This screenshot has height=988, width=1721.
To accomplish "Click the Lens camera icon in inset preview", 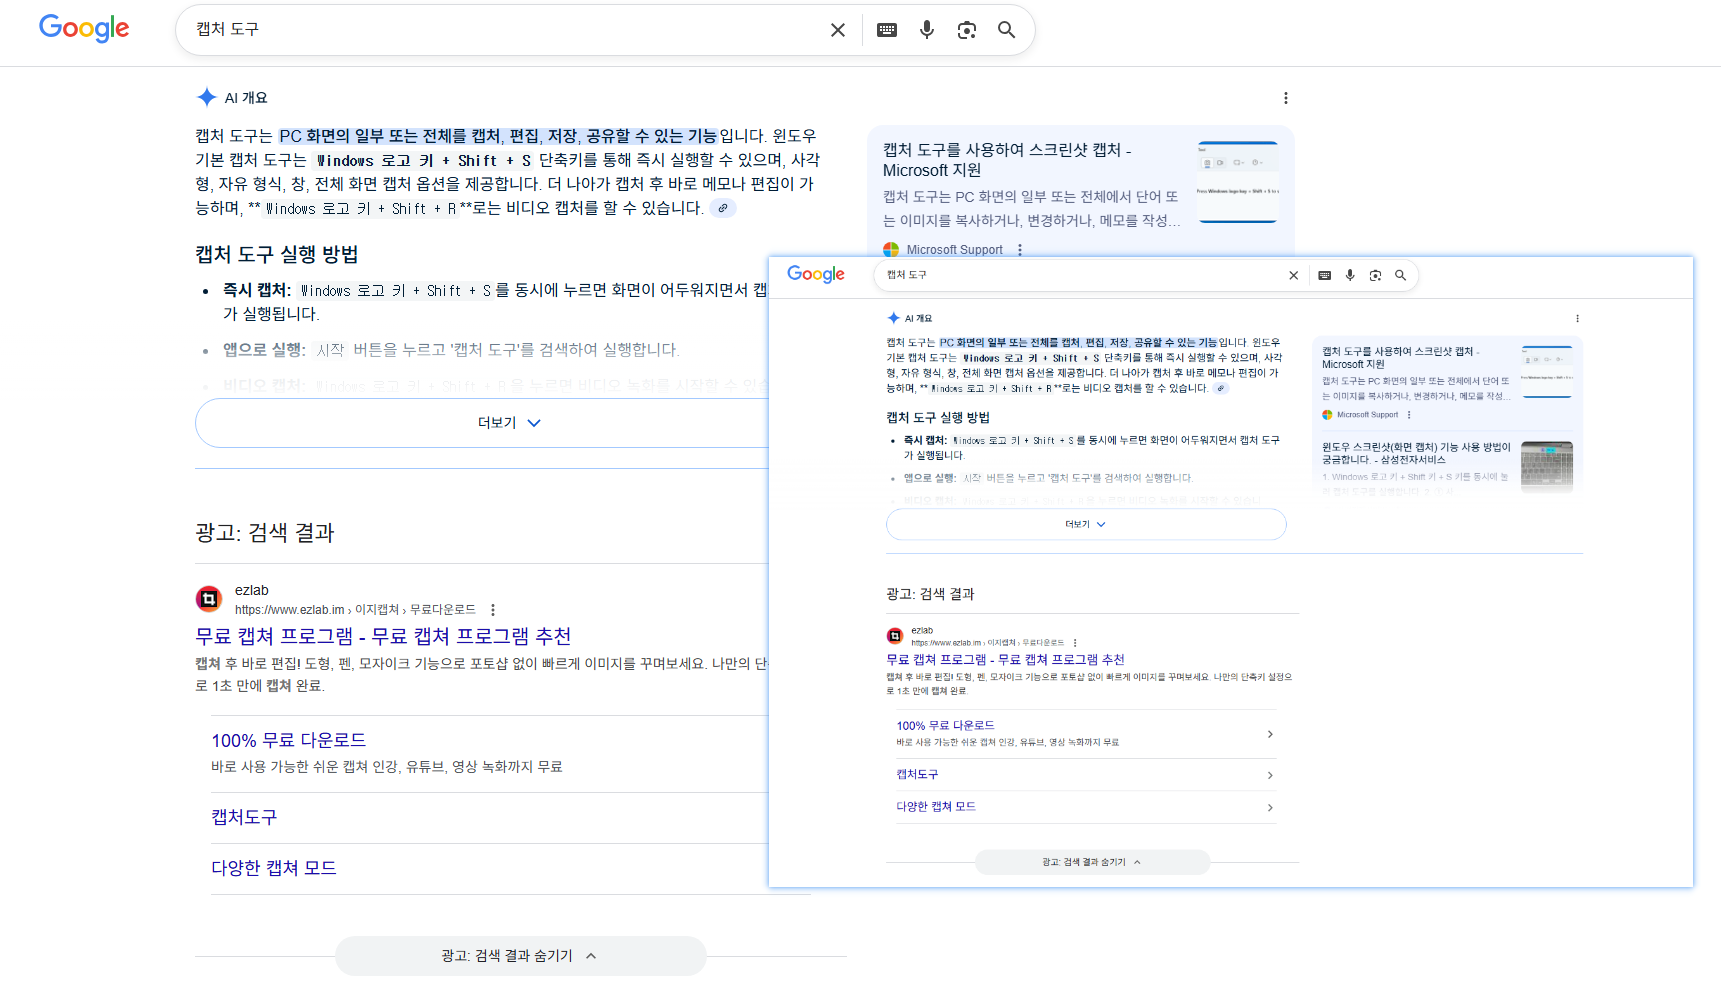I will 1375,275.
